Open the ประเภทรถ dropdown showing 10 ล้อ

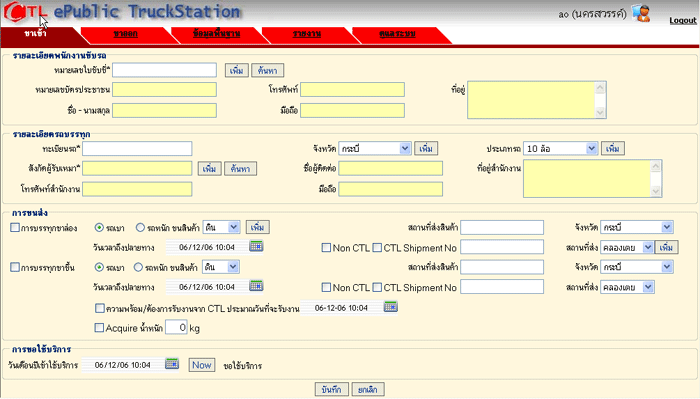coord(560,149)
